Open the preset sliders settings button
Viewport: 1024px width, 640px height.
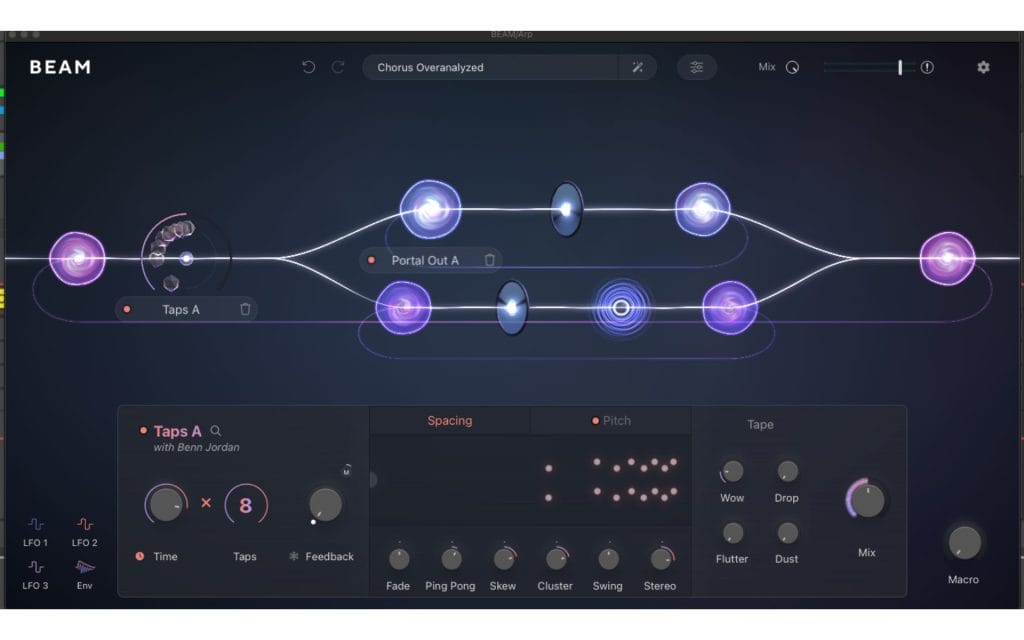(x=696, y=67)
